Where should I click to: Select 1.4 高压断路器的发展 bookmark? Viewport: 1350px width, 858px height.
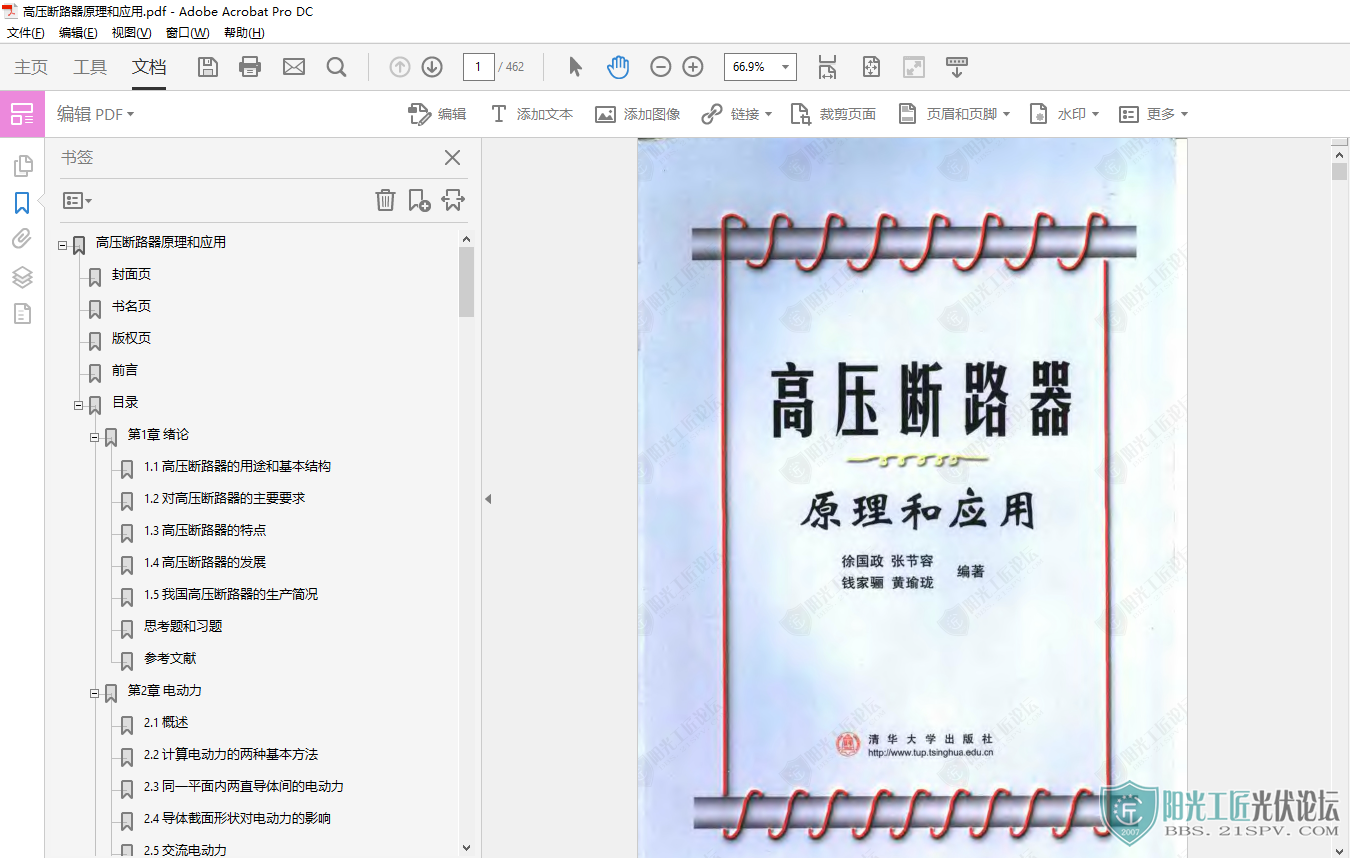coord(205,562)
